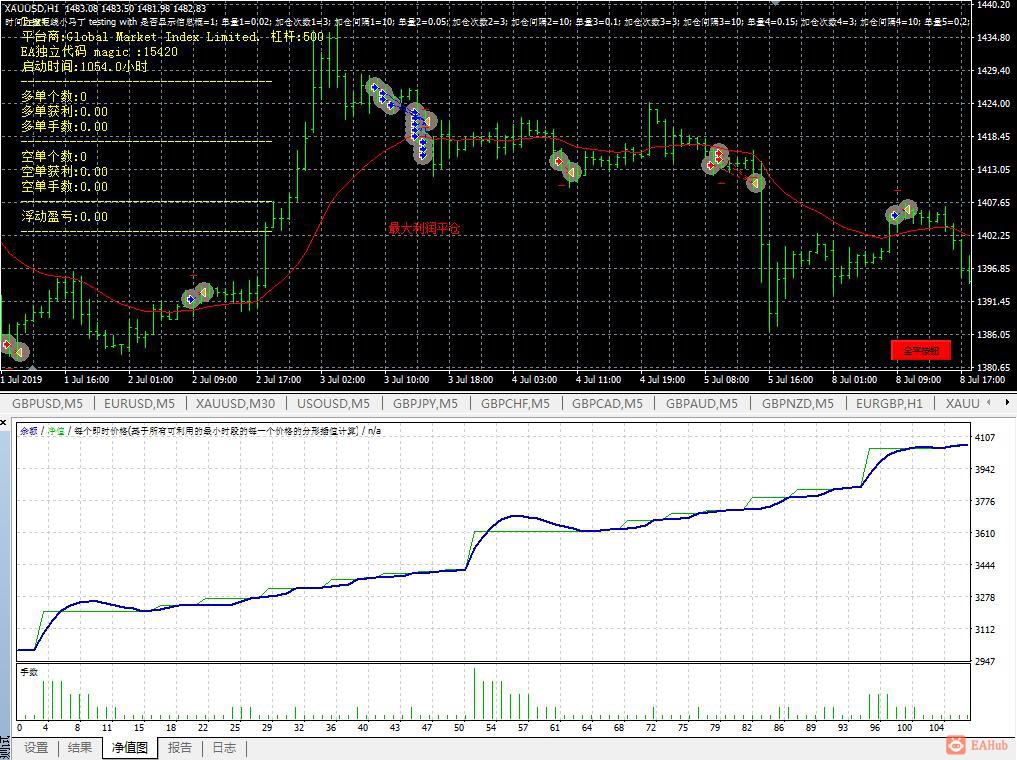This screenshot has height=760, width=1017.
Task: Click the 8 Jul 17:00 time label
Action: pyautogui.click(x=982, y=379)
